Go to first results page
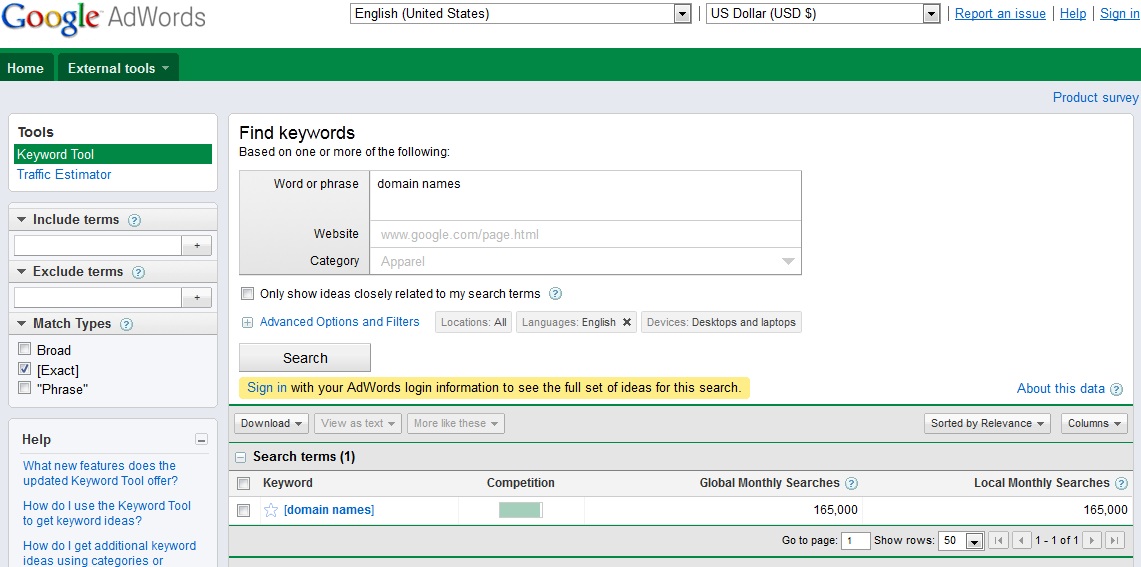 click(x=998, y=540)
